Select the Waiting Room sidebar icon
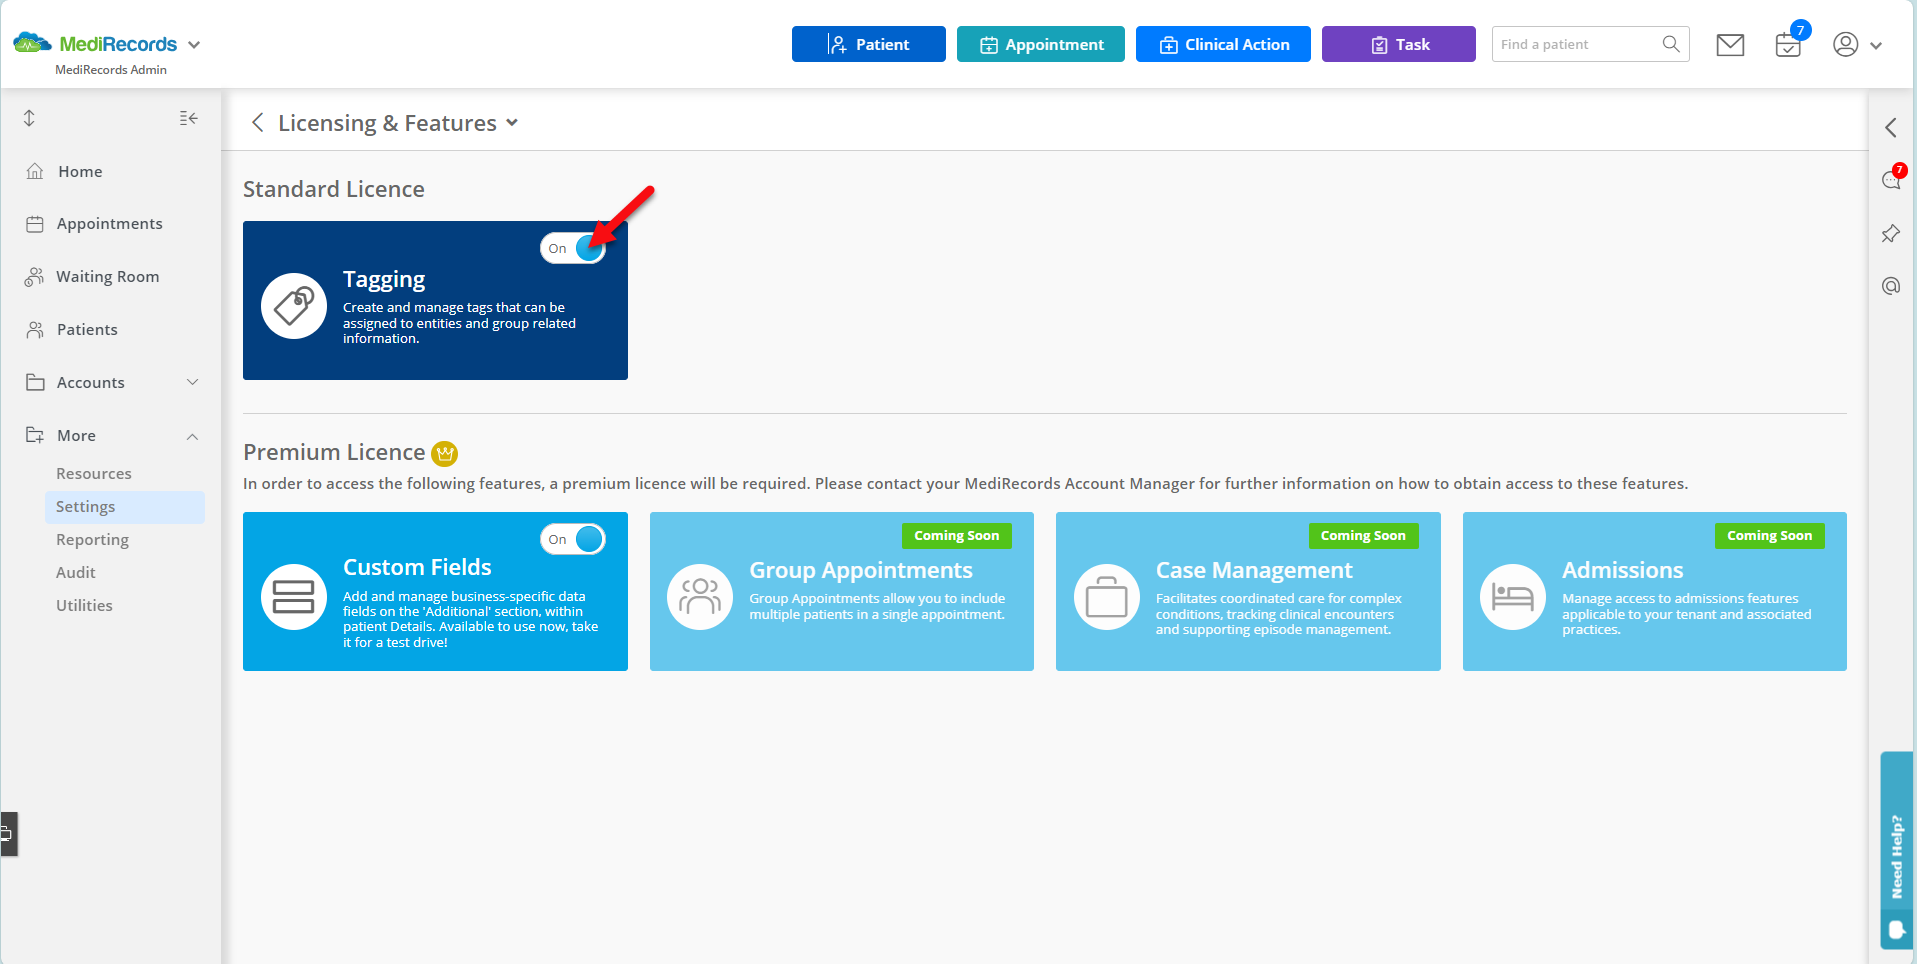This screenshot has width=1917, height=964. pos(35,276)
